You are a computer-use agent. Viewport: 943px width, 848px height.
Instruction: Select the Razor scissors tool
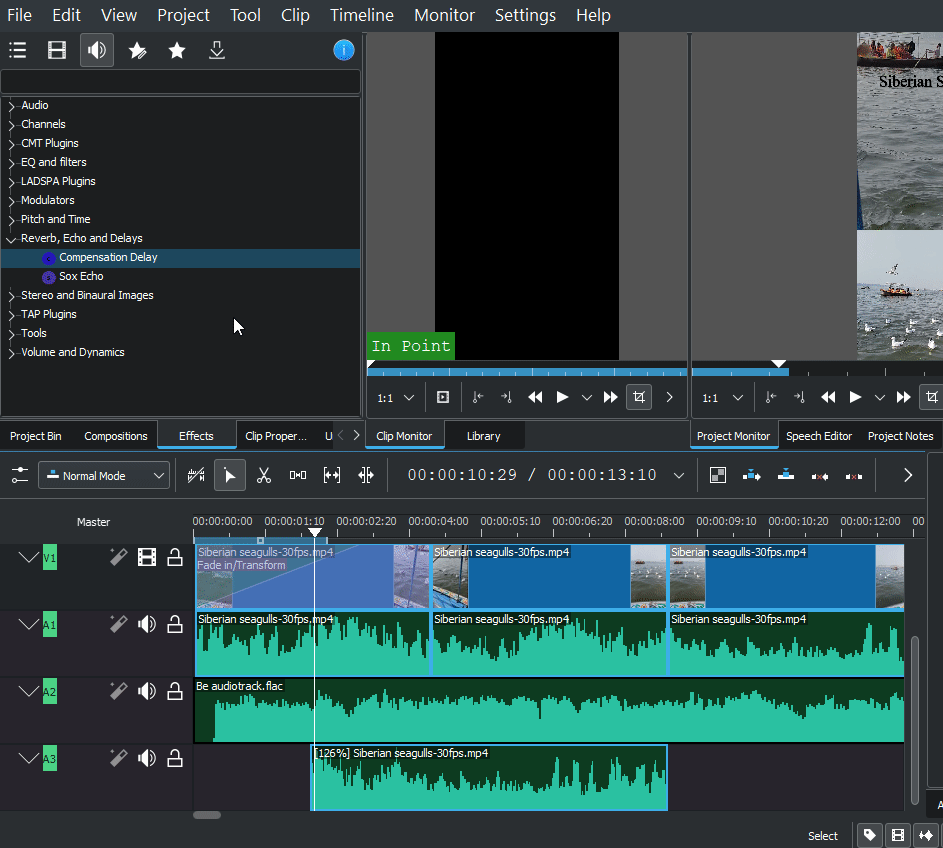(x=264, y=475)
